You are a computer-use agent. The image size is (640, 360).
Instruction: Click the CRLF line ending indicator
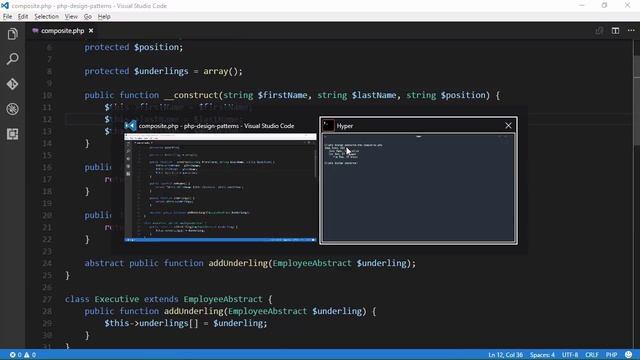point(592,355)
